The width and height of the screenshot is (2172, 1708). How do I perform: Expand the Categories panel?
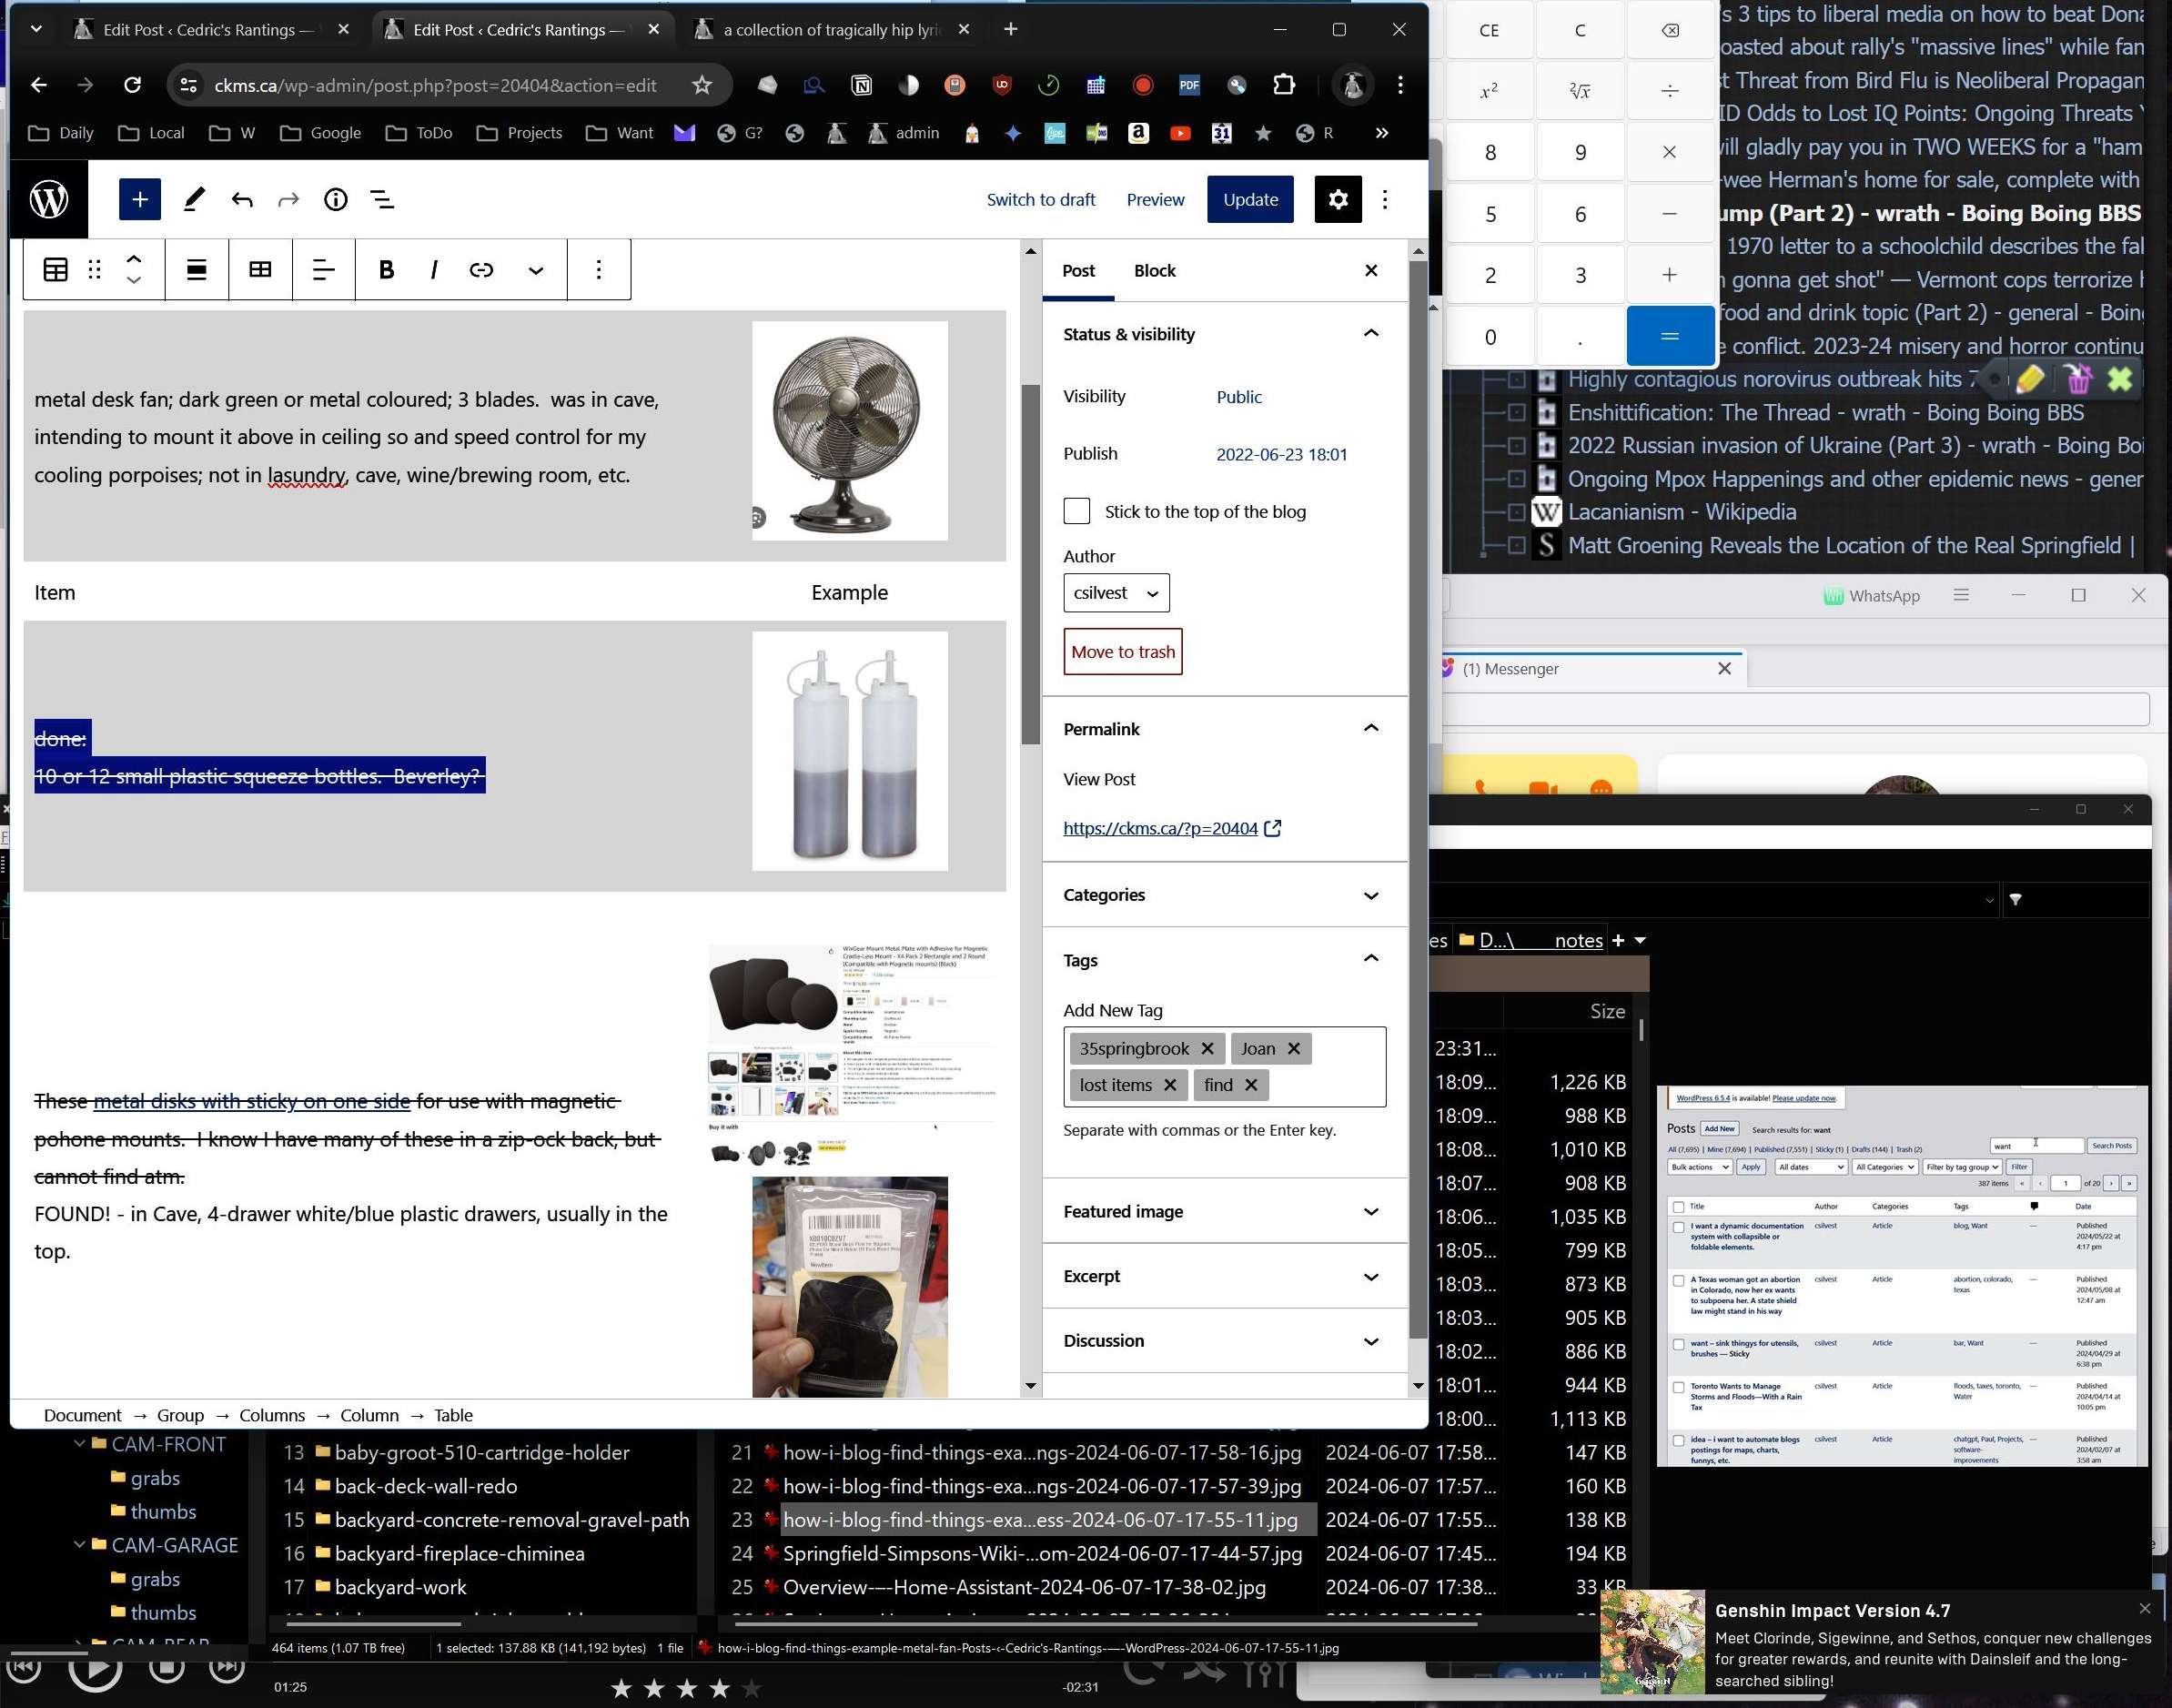(x=1224, y=895)
